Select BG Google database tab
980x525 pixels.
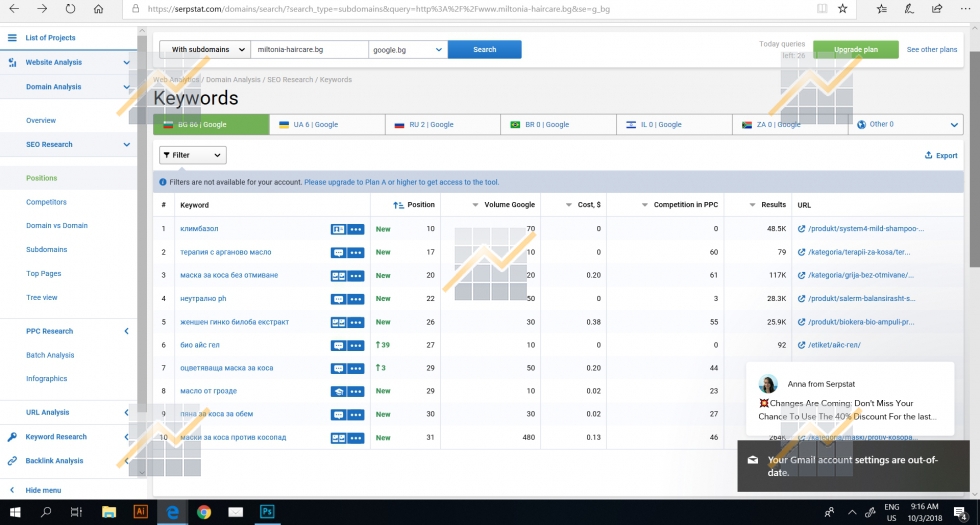click(211, 124)
